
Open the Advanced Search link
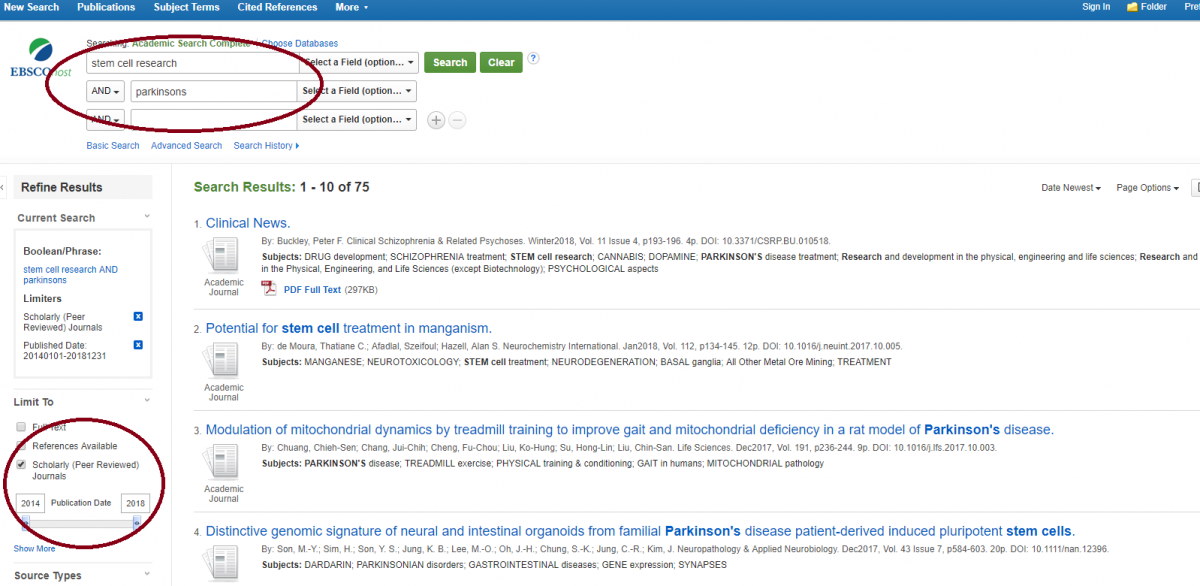(186, 146)
